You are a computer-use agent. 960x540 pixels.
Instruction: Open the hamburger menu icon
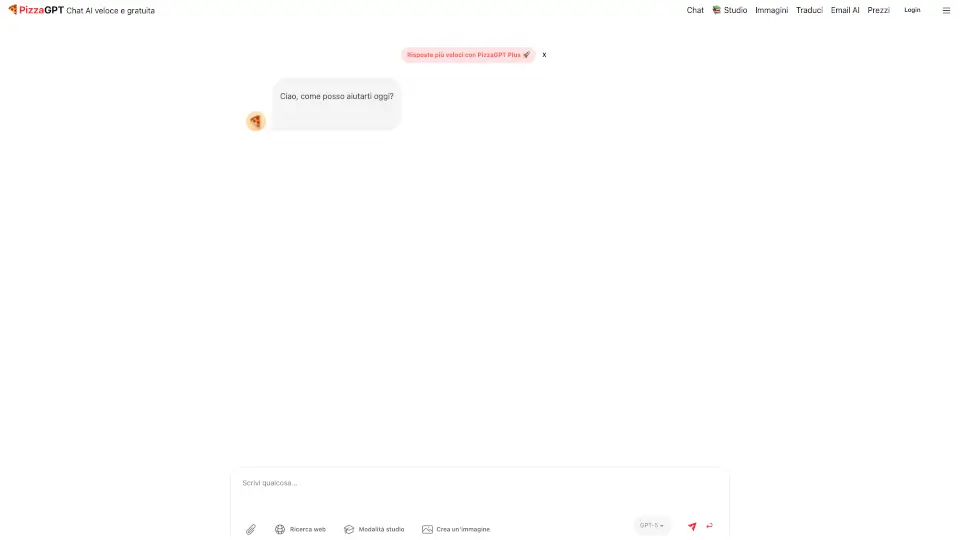pyautogui.click(x=946, y=10)
